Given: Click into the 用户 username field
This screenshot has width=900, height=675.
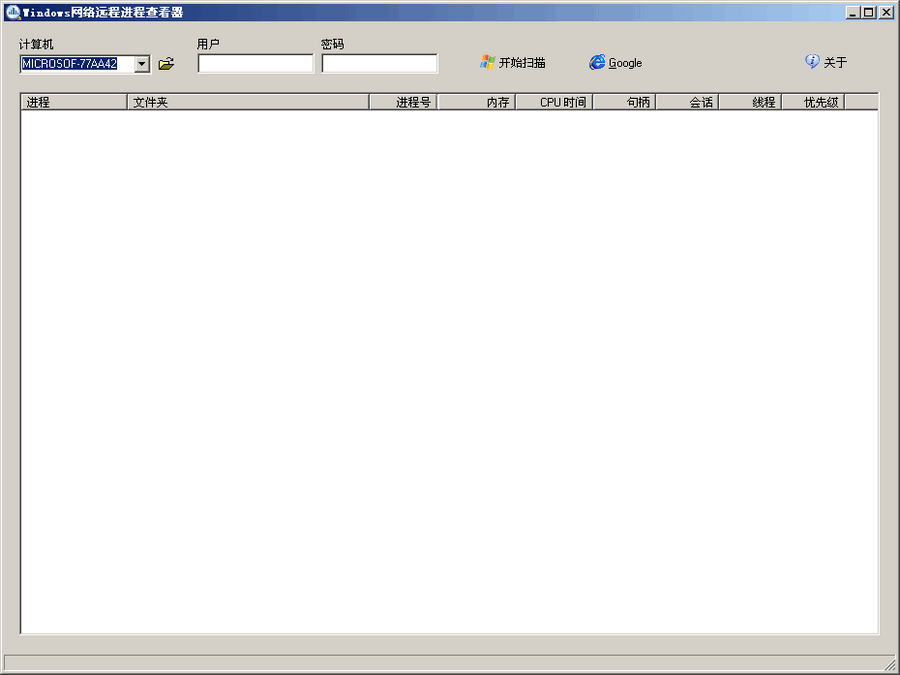Looking at the screenshot, I should [x=255, y=64].
